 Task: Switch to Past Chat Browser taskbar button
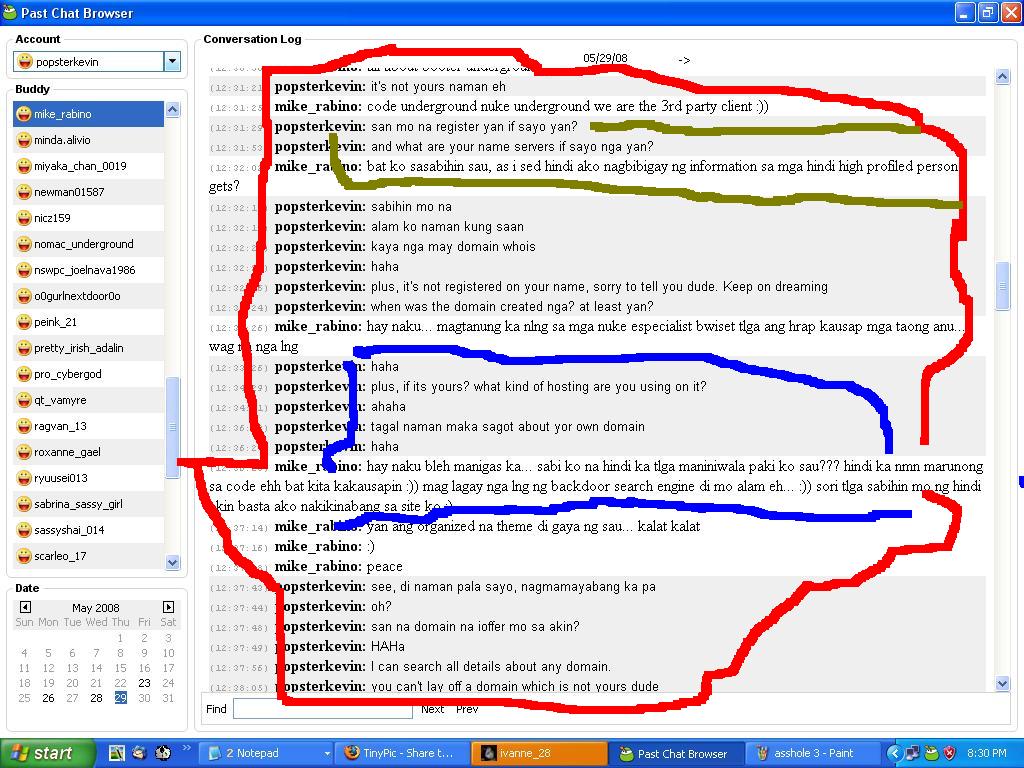pos(677,754)
